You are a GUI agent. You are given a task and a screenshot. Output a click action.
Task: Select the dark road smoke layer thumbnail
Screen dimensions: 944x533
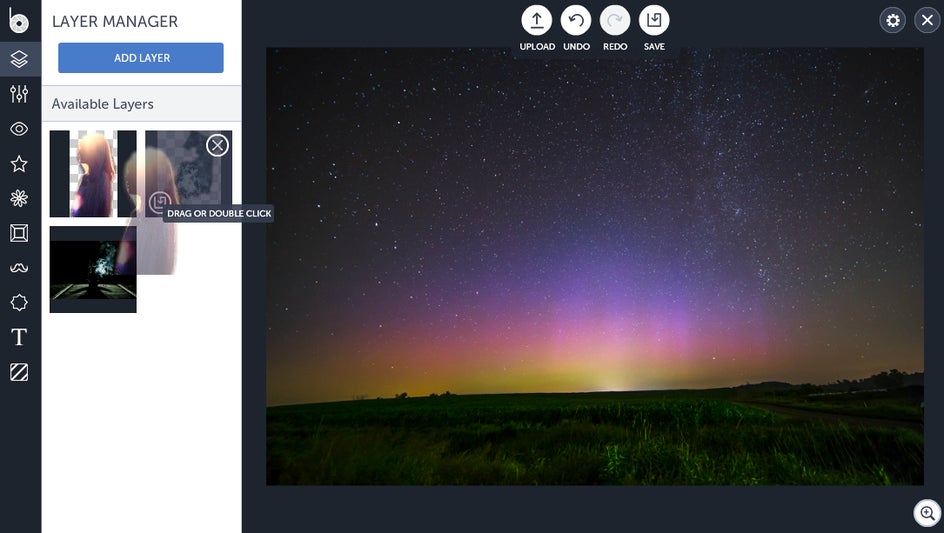click(93, 269)
